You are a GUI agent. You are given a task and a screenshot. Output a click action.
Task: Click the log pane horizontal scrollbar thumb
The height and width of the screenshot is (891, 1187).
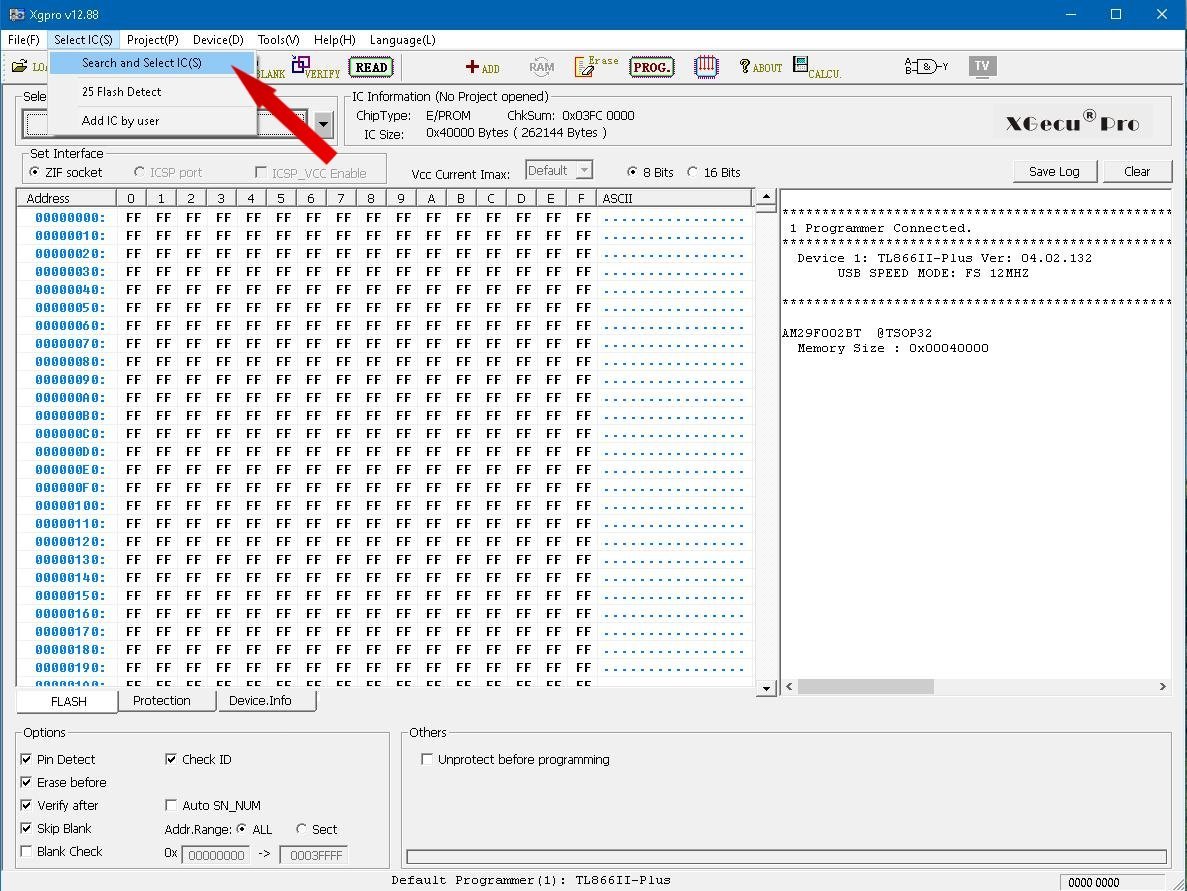(865, 687)
